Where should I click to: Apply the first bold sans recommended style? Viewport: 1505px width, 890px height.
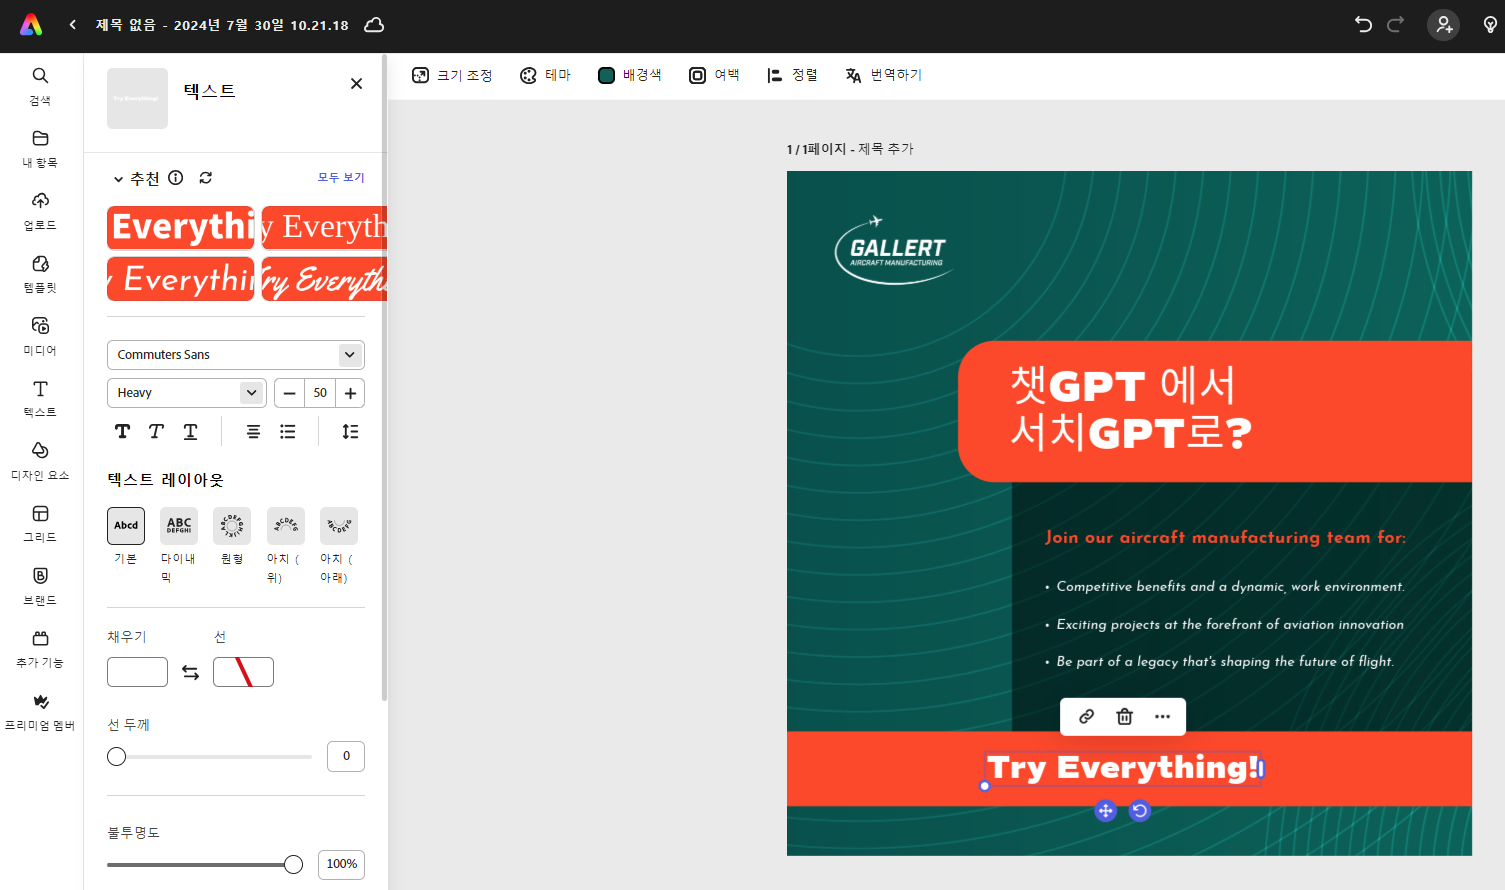click(x=181, y=227)
